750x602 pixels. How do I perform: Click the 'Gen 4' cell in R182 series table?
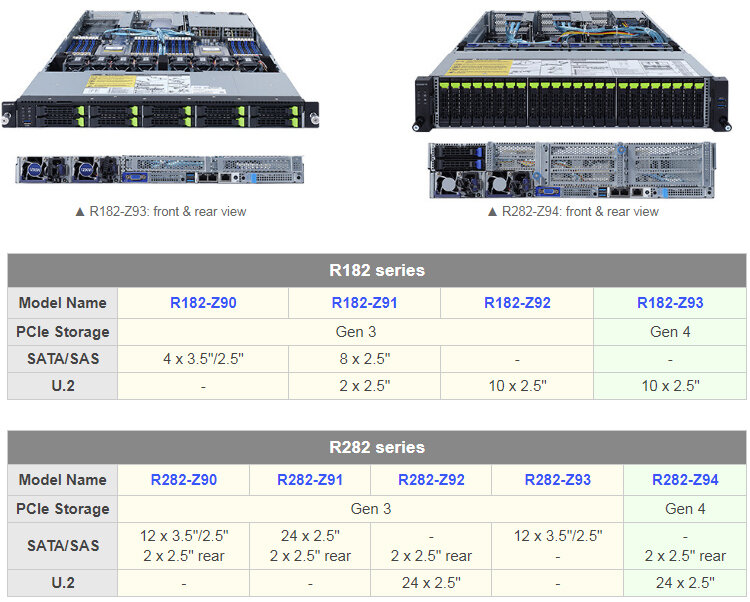(670, 331)
